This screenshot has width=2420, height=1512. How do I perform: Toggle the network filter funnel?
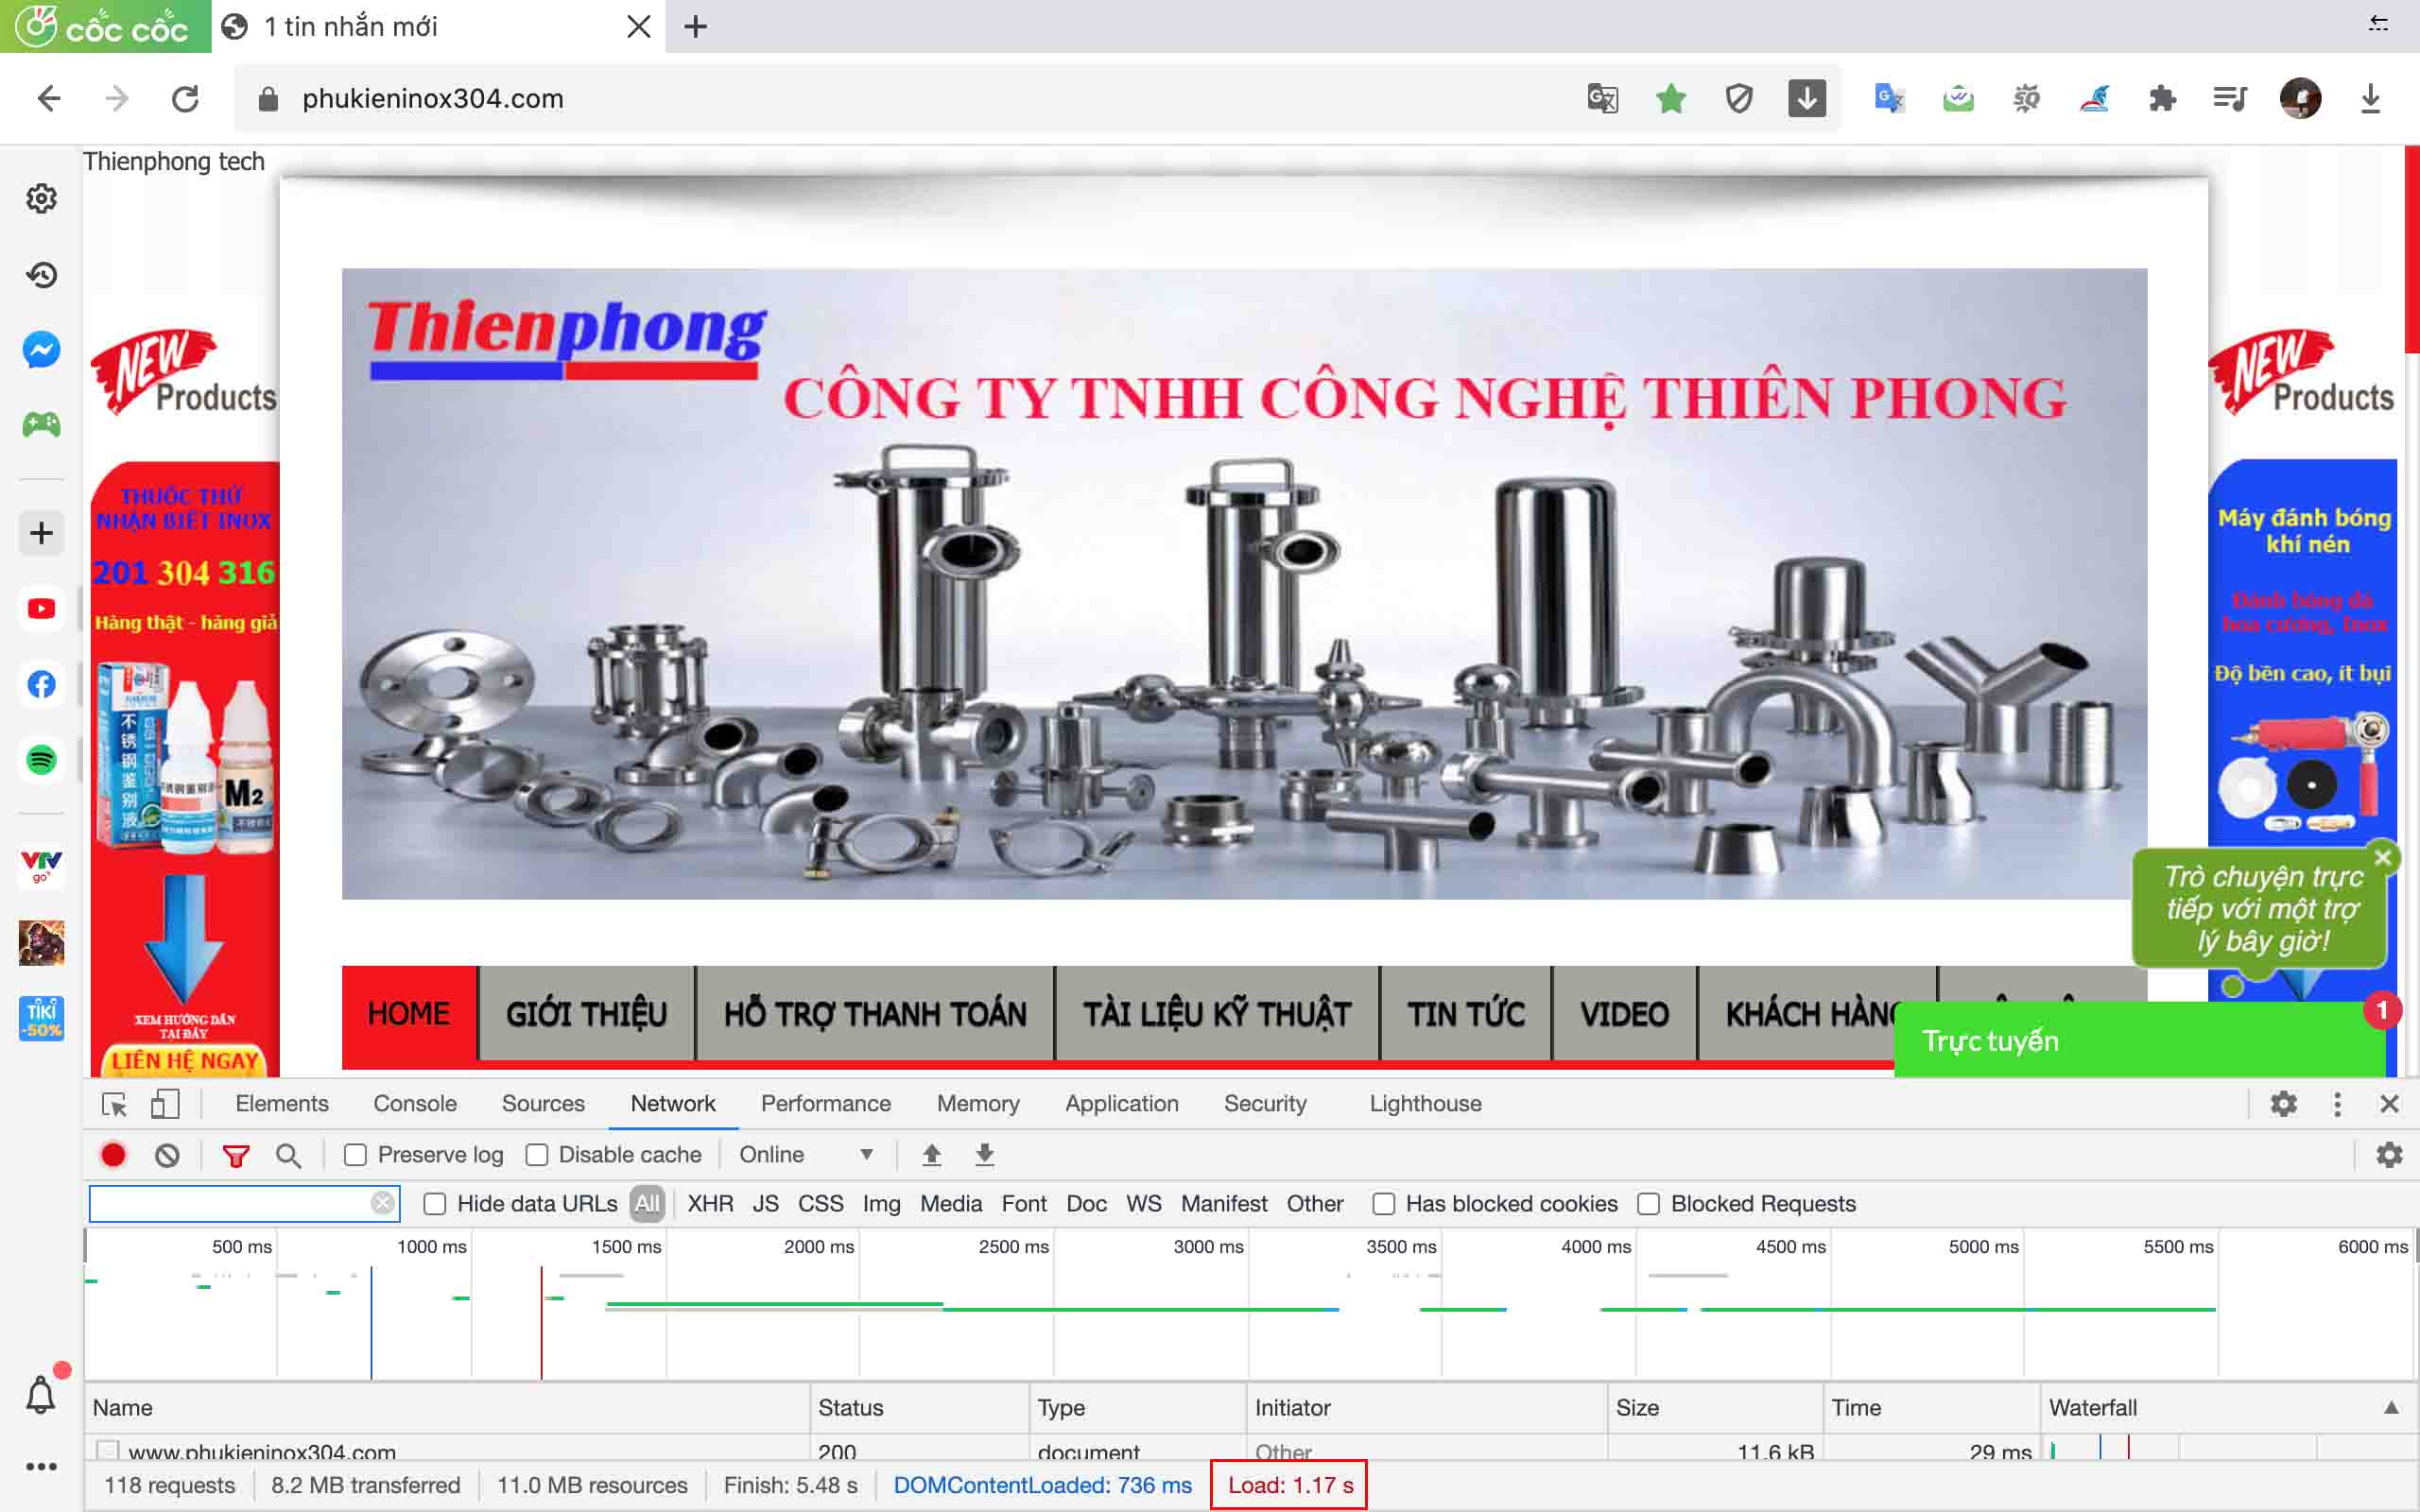click(x=236, y=1156)
